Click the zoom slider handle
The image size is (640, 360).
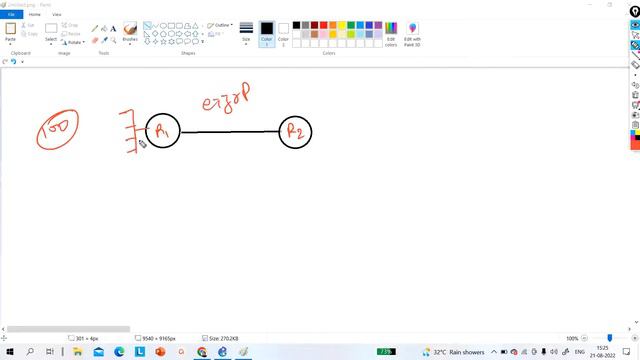click(x=610, y=338)
